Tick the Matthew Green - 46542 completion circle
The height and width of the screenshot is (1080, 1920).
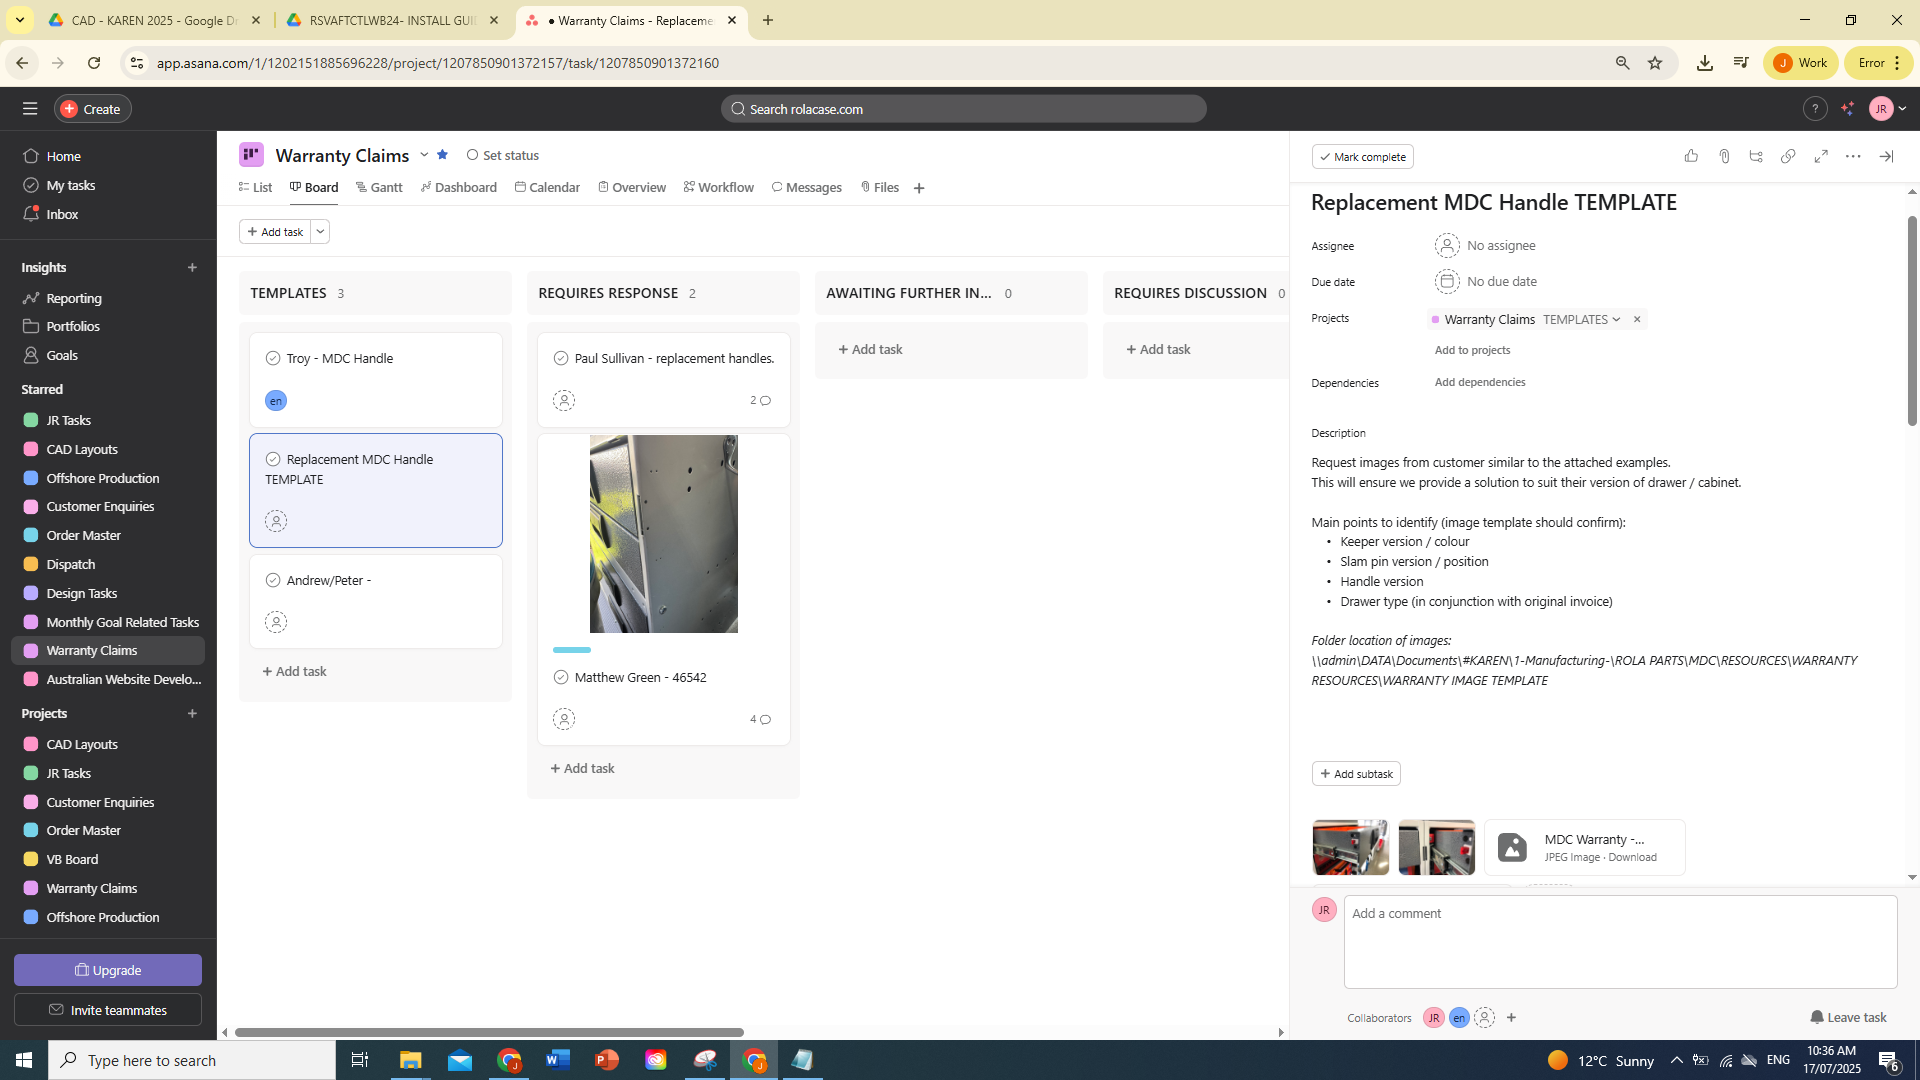pos(561,677)
